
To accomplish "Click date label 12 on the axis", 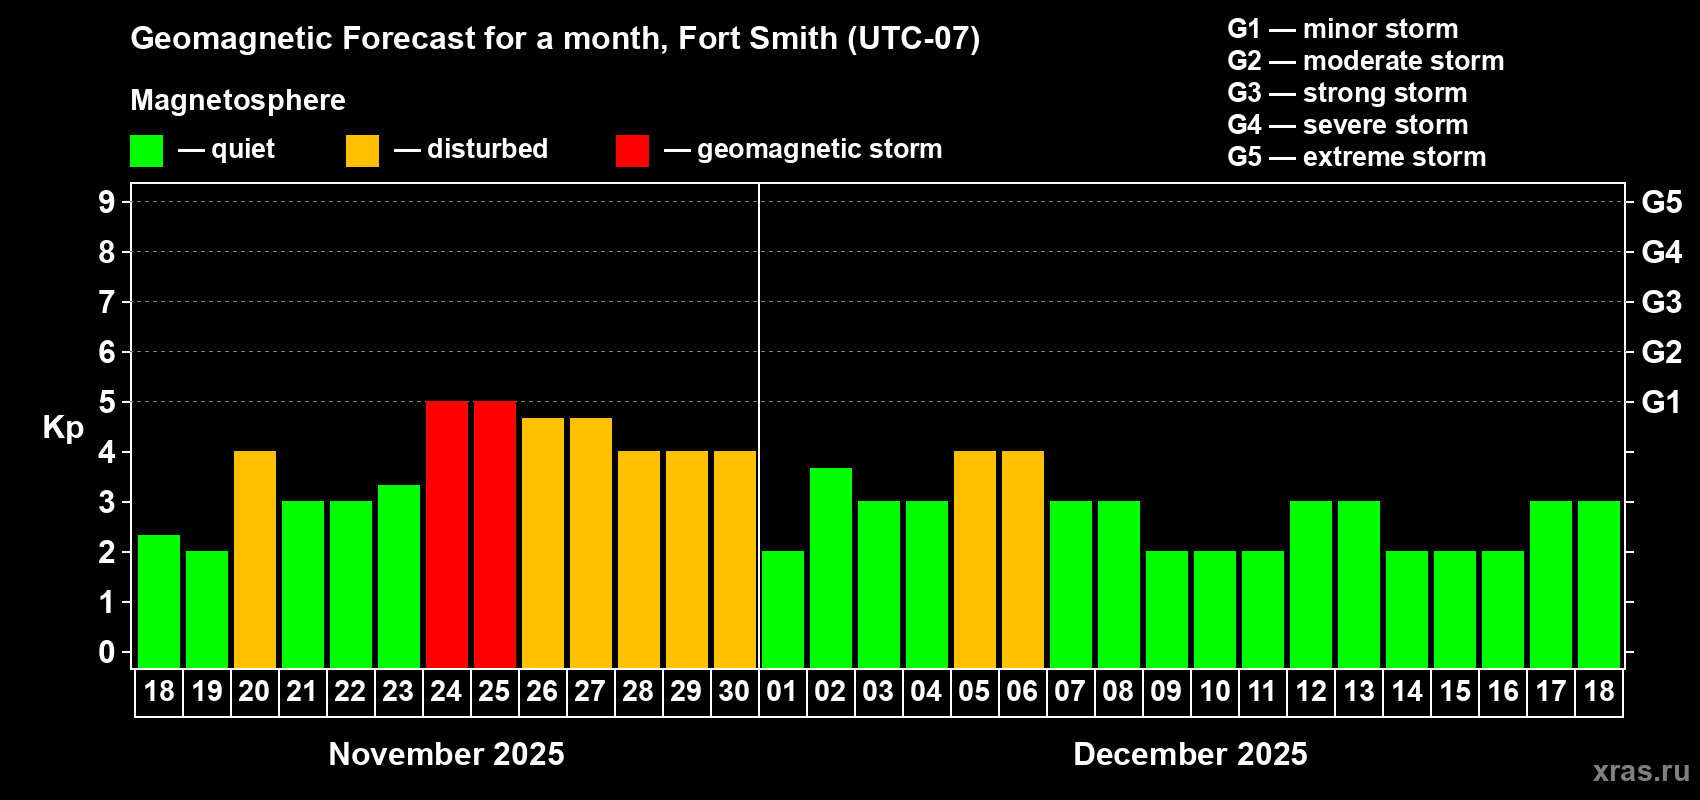I will click(1310, 691).
